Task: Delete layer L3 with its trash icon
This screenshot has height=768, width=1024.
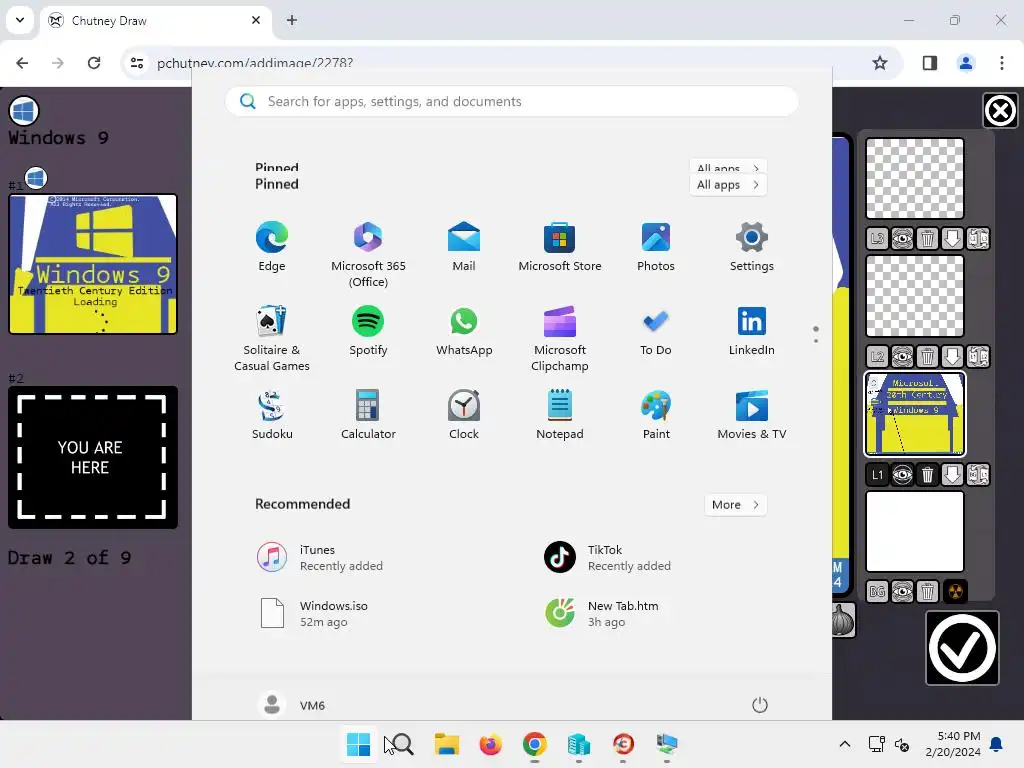Action: [927, 239]
